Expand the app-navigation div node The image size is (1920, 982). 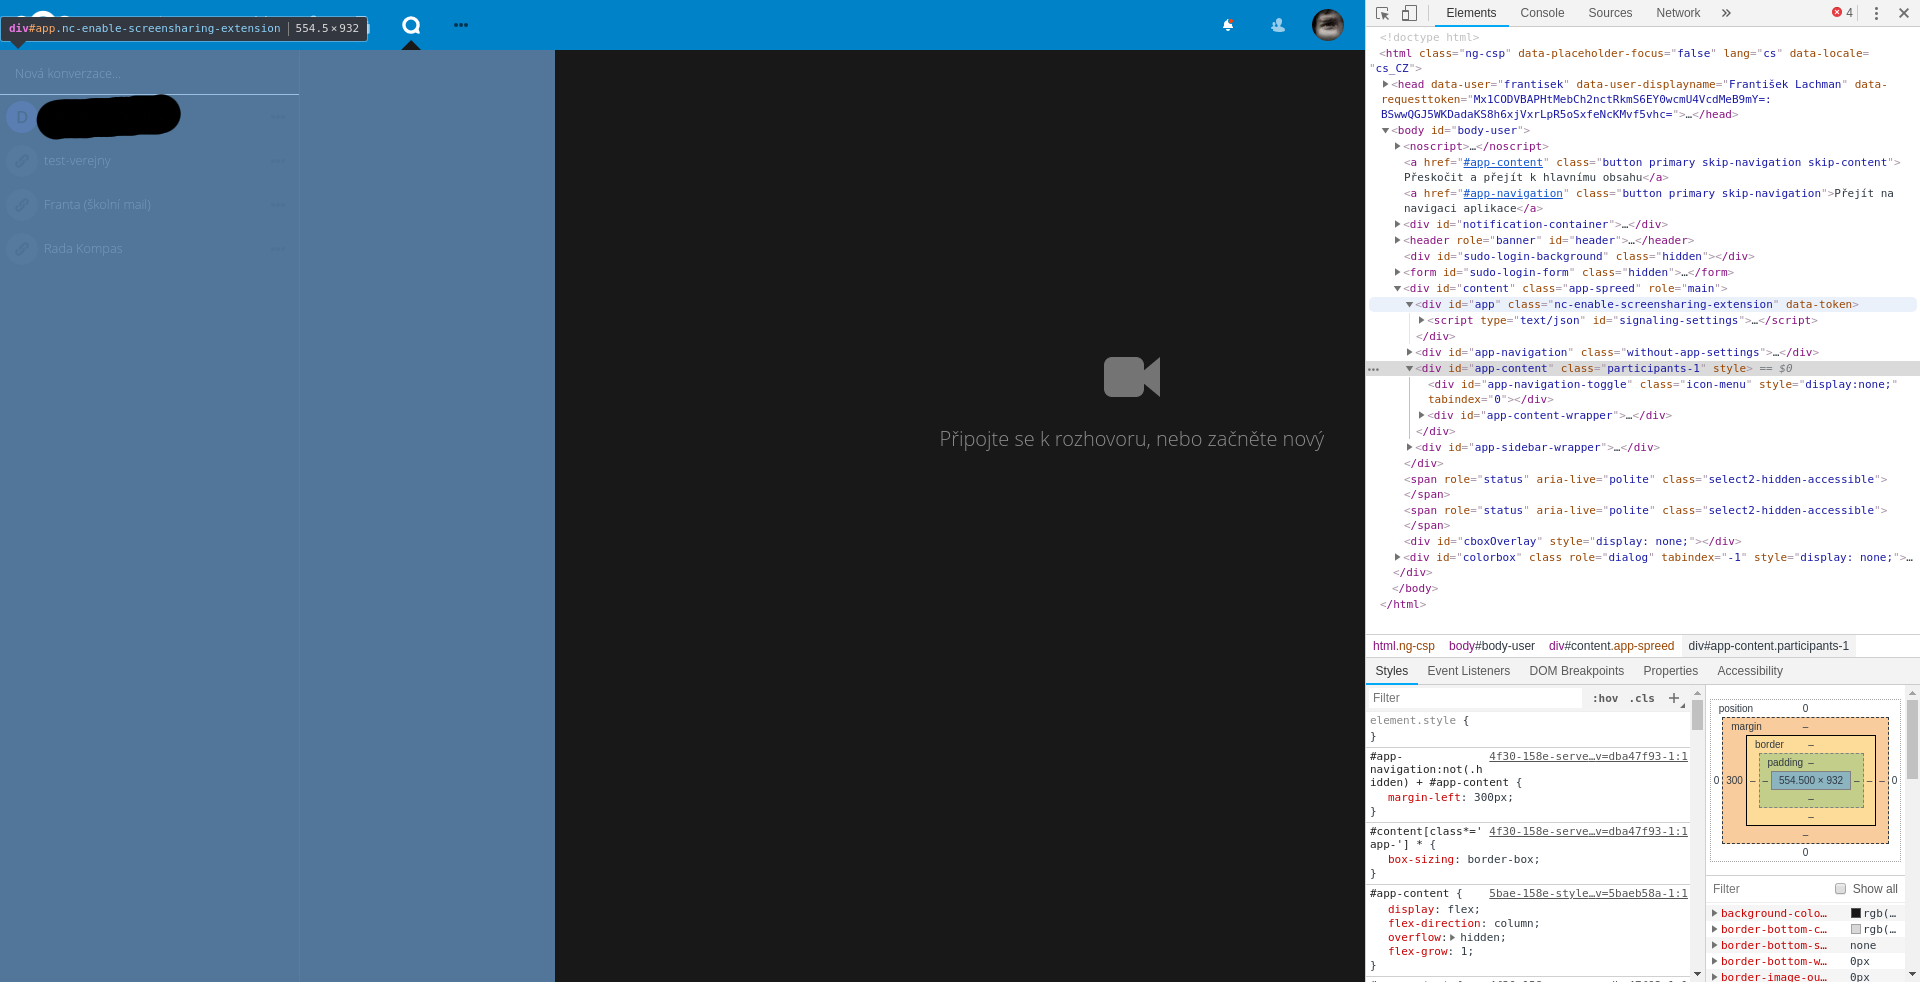point(1409,352)
